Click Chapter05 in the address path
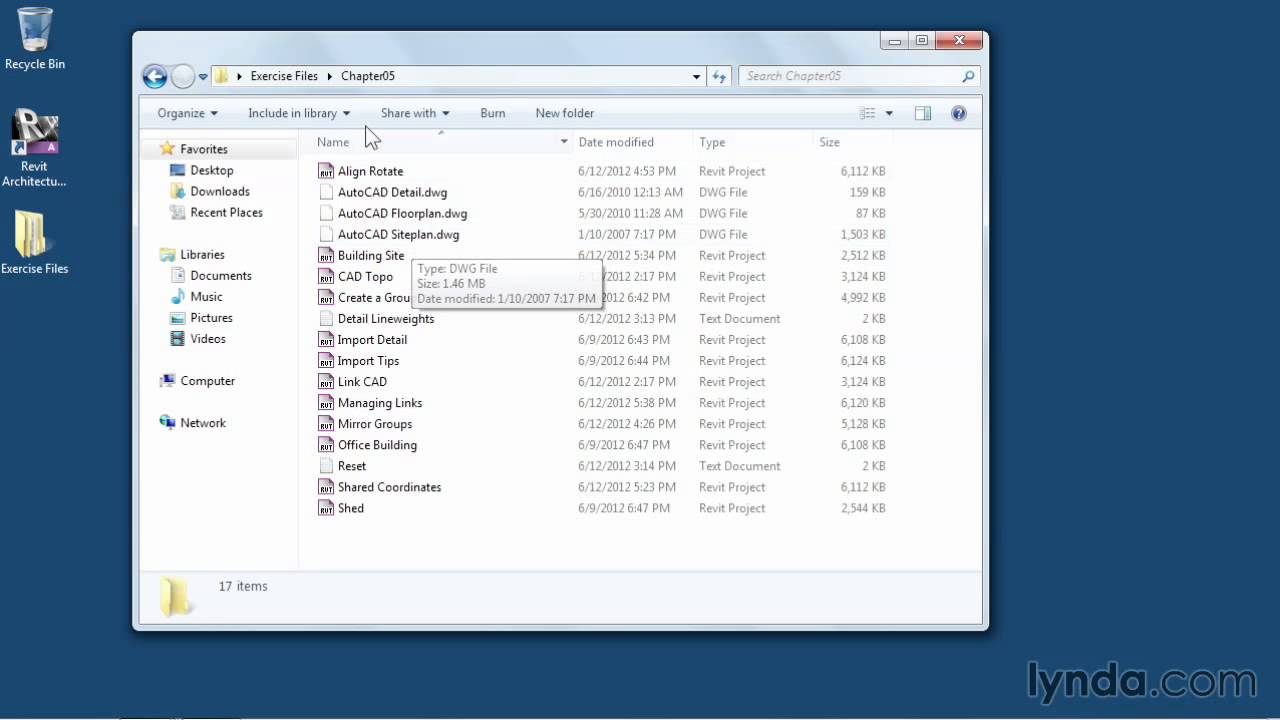Image resolution: width=1280 pixels, height=720 pixels. coord(368,76)
